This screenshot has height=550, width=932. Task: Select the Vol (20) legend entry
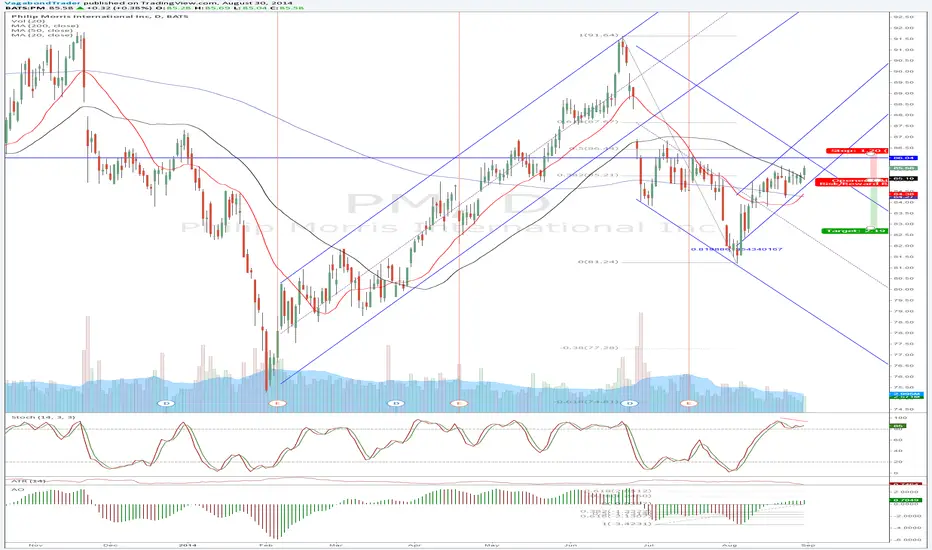27,21
